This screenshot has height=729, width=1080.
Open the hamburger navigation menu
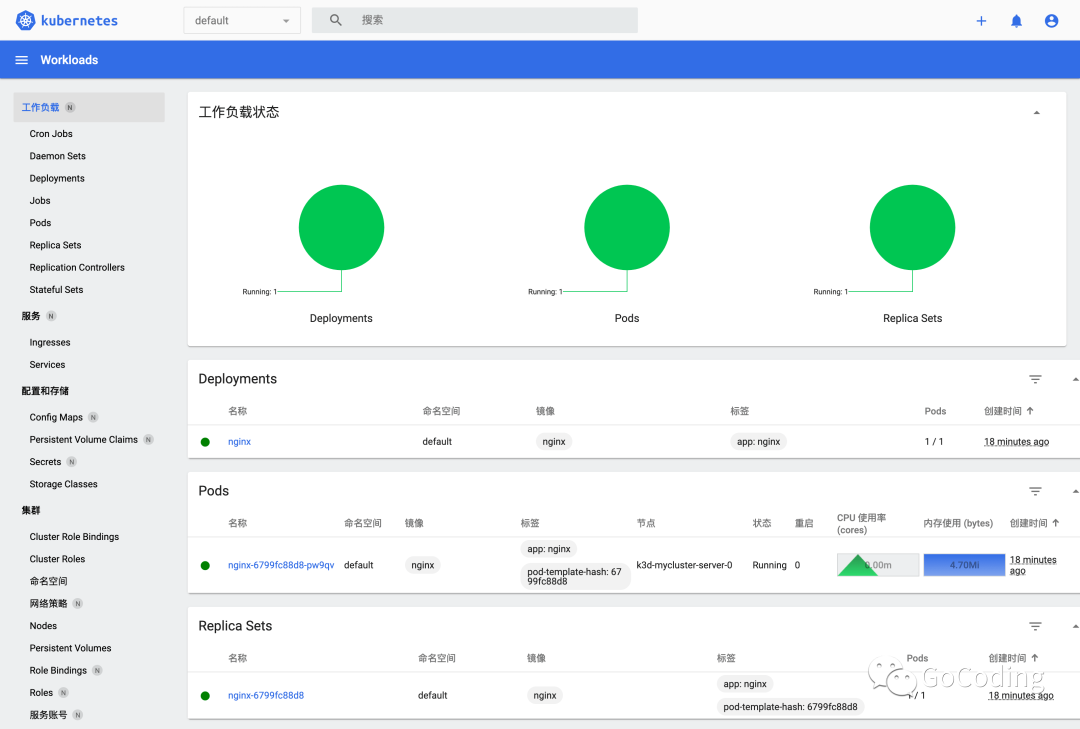point(21,60)
